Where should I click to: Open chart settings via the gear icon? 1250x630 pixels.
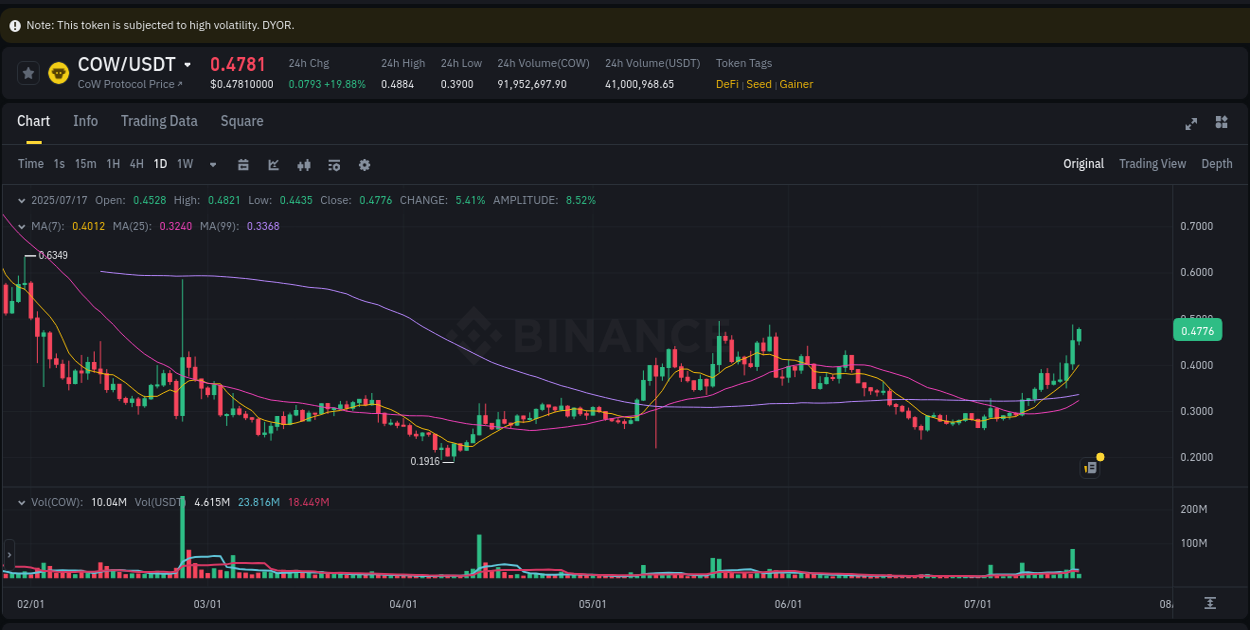click(364, 164)
